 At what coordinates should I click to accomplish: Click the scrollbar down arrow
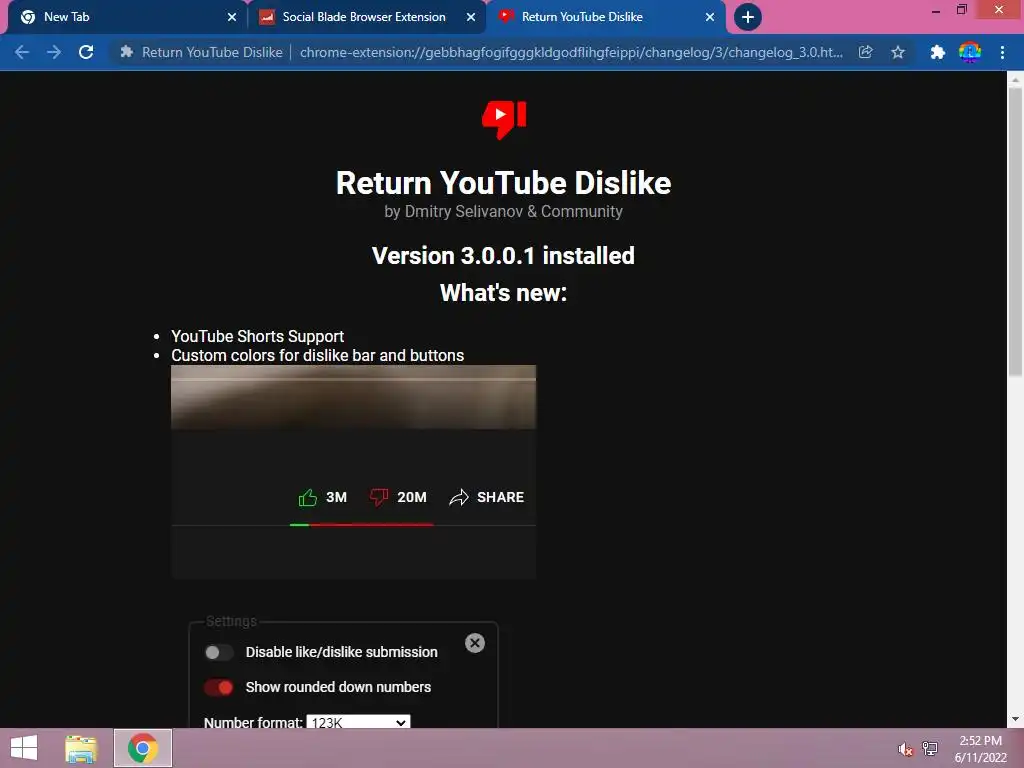(1015, 720)
